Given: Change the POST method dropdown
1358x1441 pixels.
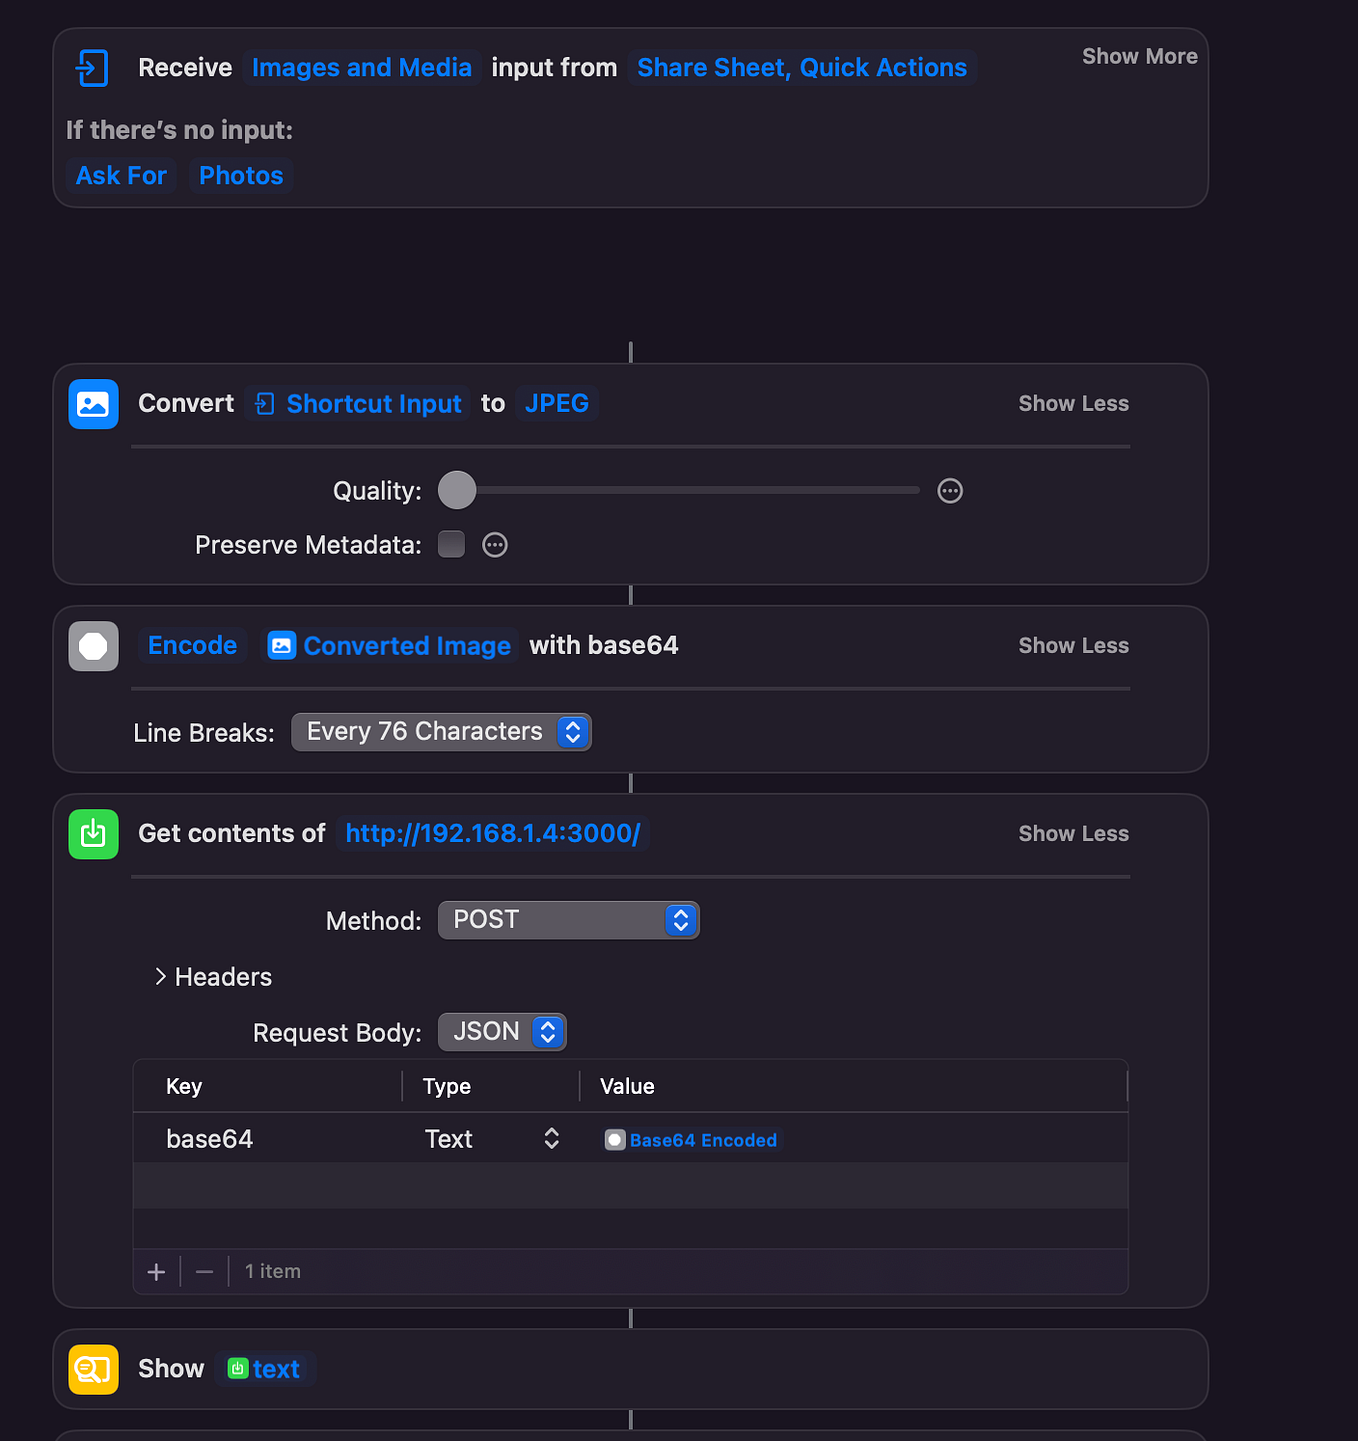Looking at the screenshot, I should click(x=568, y=920).
